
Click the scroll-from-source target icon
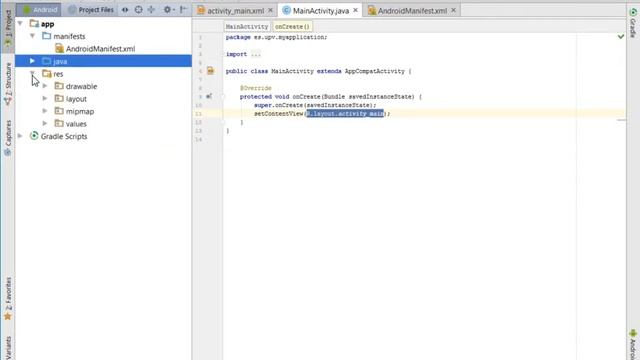[138, 9]
